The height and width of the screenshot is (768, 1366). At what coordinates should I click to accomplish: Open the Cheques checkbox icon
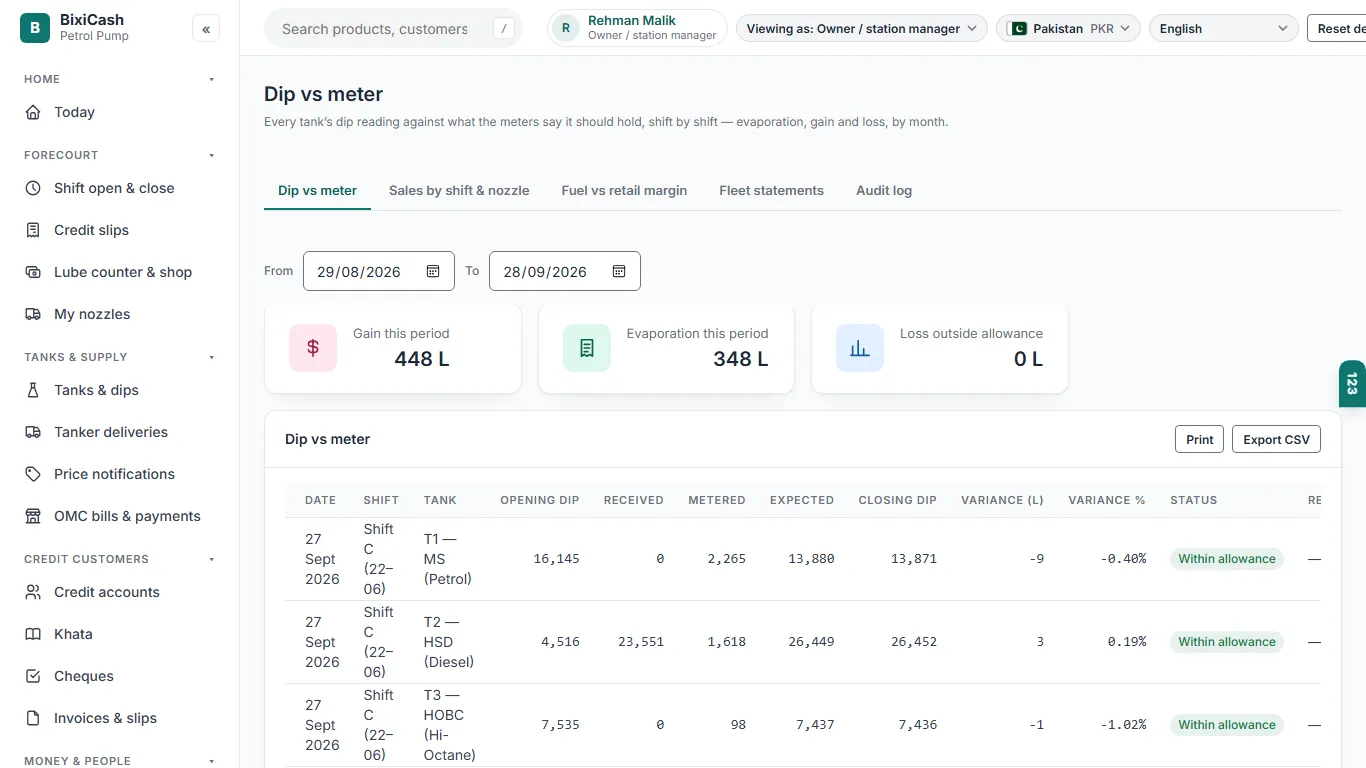point(33,676)
